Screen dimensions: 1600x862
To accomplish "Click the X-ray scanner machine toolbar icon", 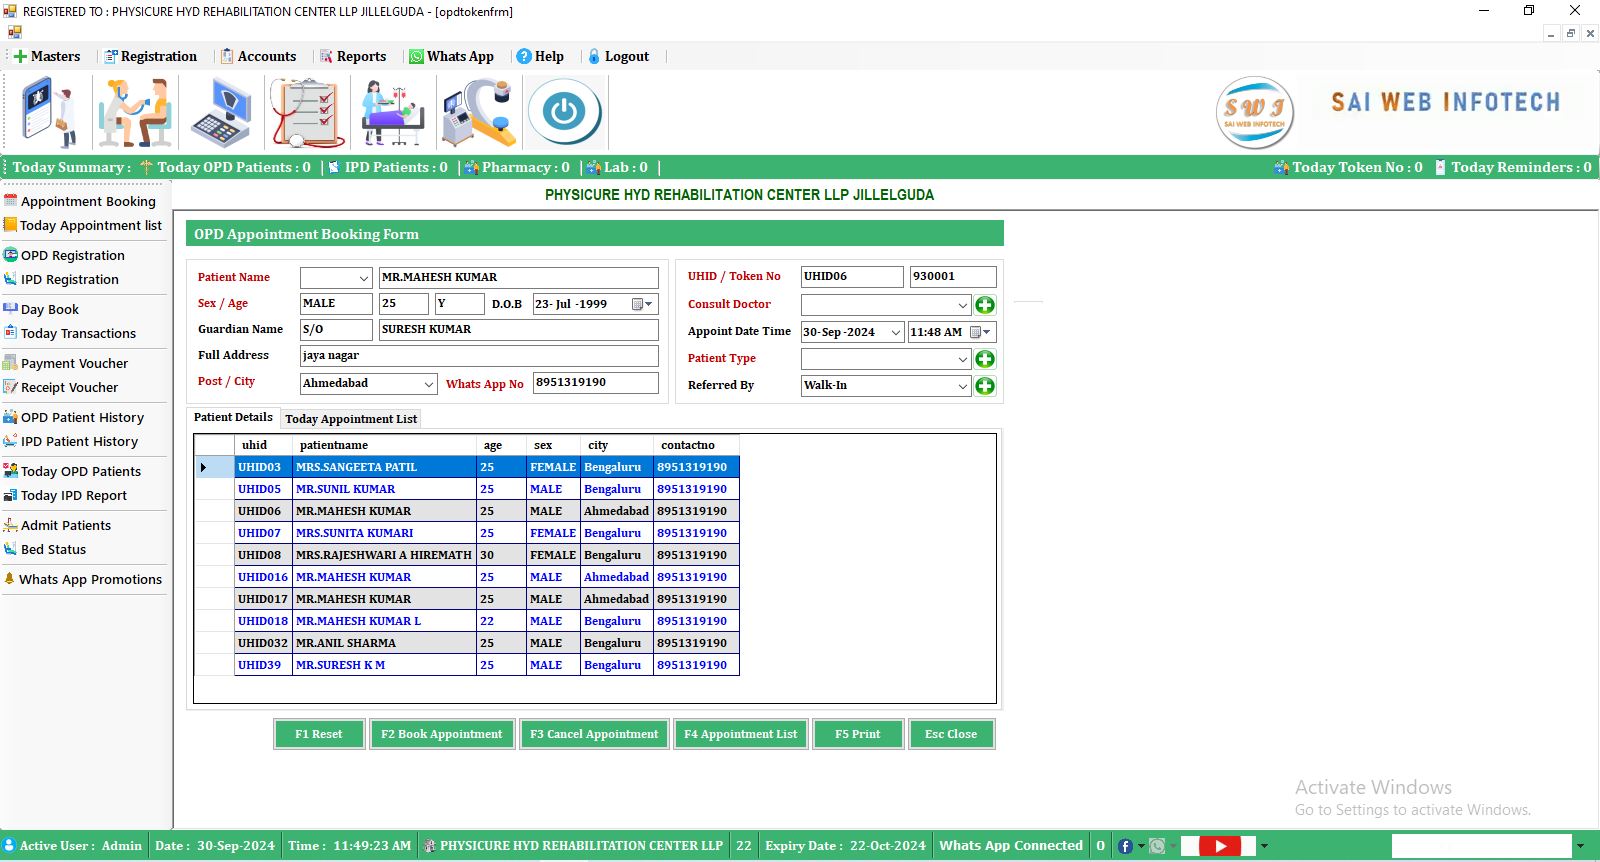I will [478, 113].
